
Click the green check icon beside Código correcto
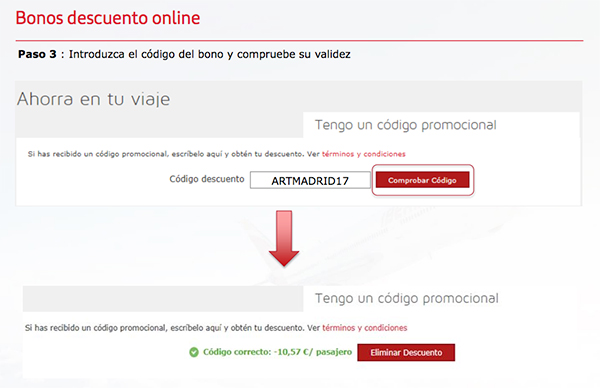[194, 352]
